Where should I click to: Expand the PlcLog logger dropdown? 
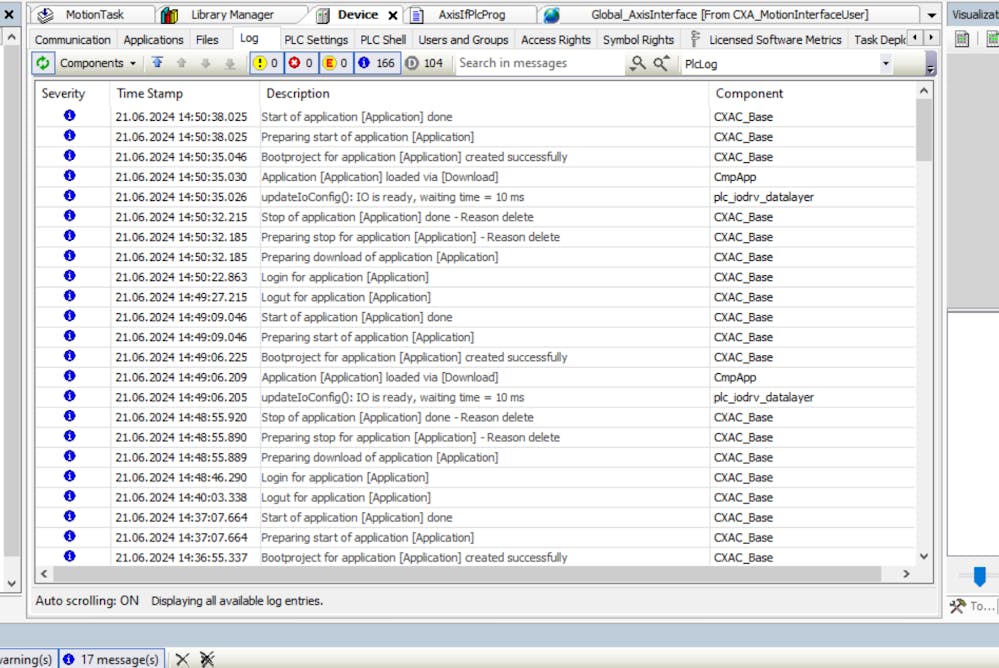click(885, 63)
